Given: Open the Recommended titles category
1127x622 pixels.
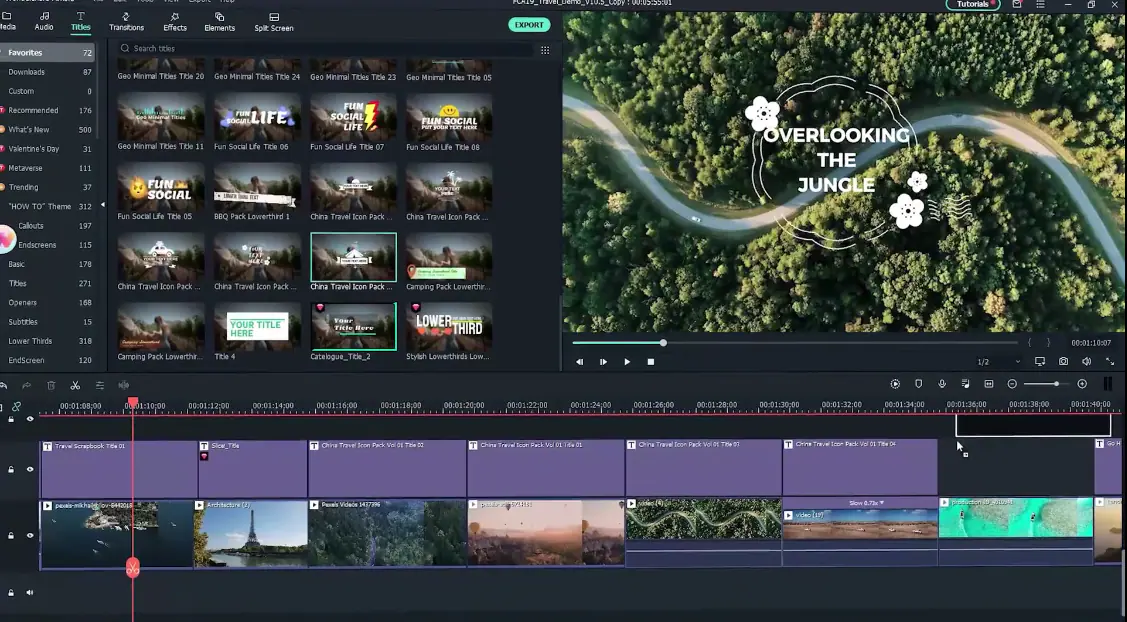Looking at the screenshot, I should pos(47,110).
